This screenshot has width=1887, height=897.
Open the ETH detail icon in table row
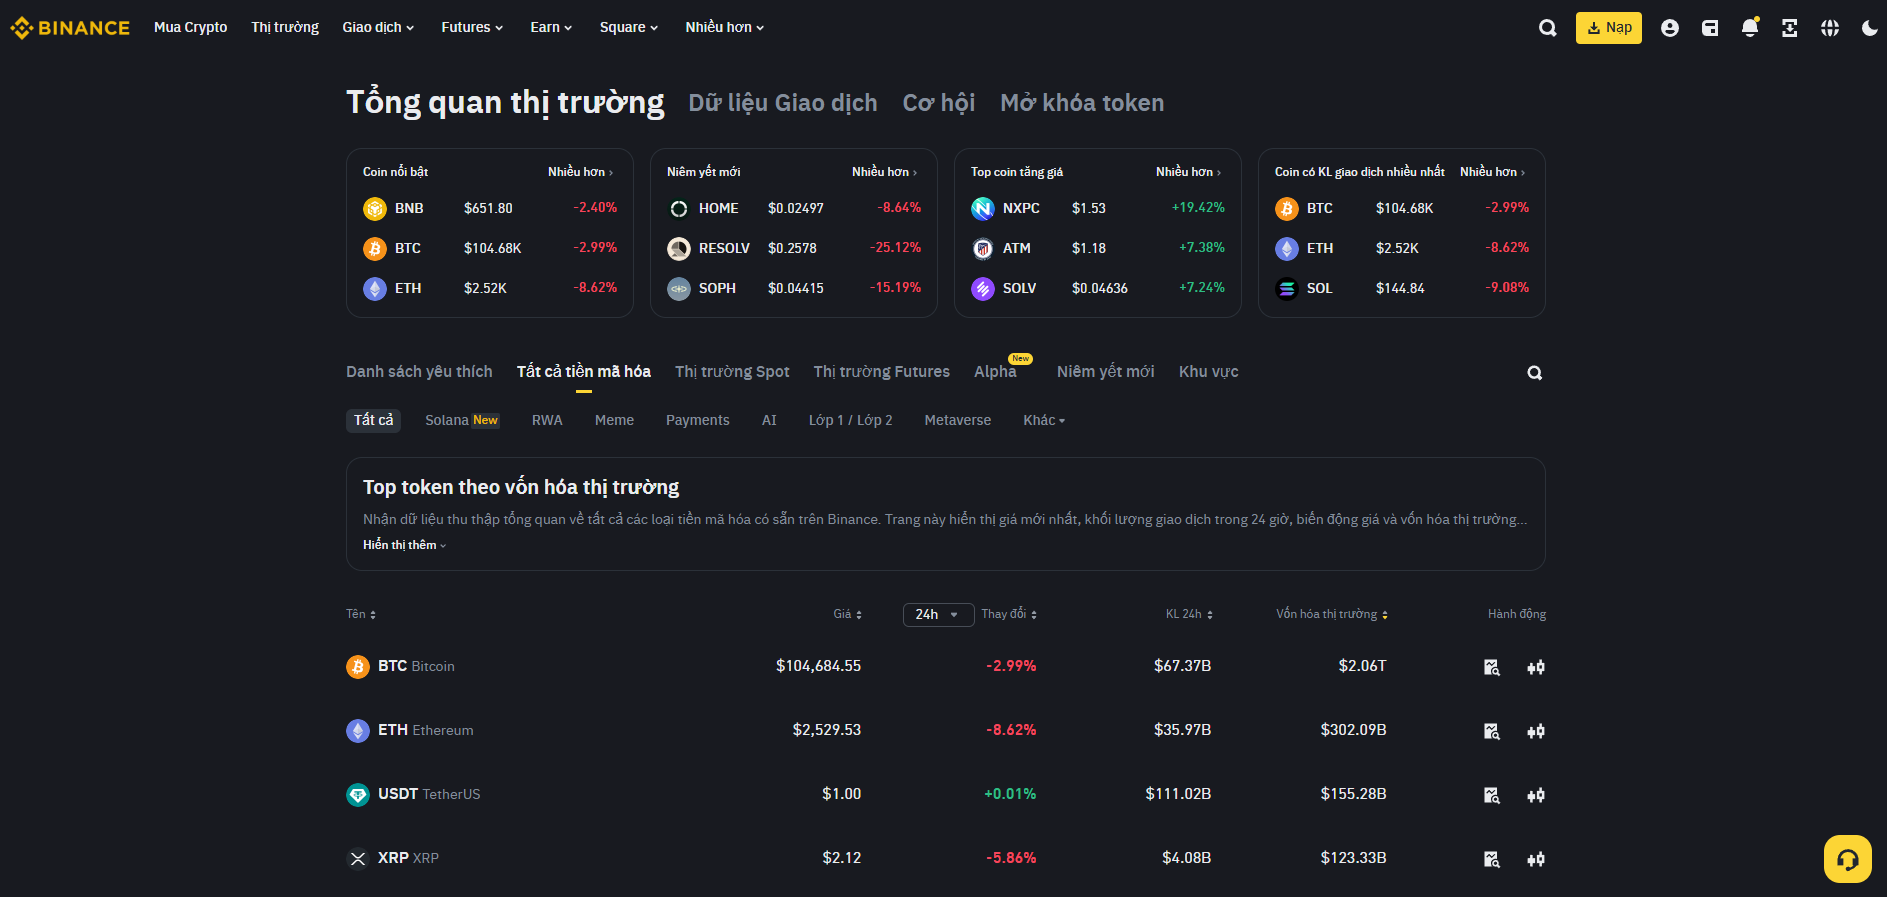click(1492, 731)
